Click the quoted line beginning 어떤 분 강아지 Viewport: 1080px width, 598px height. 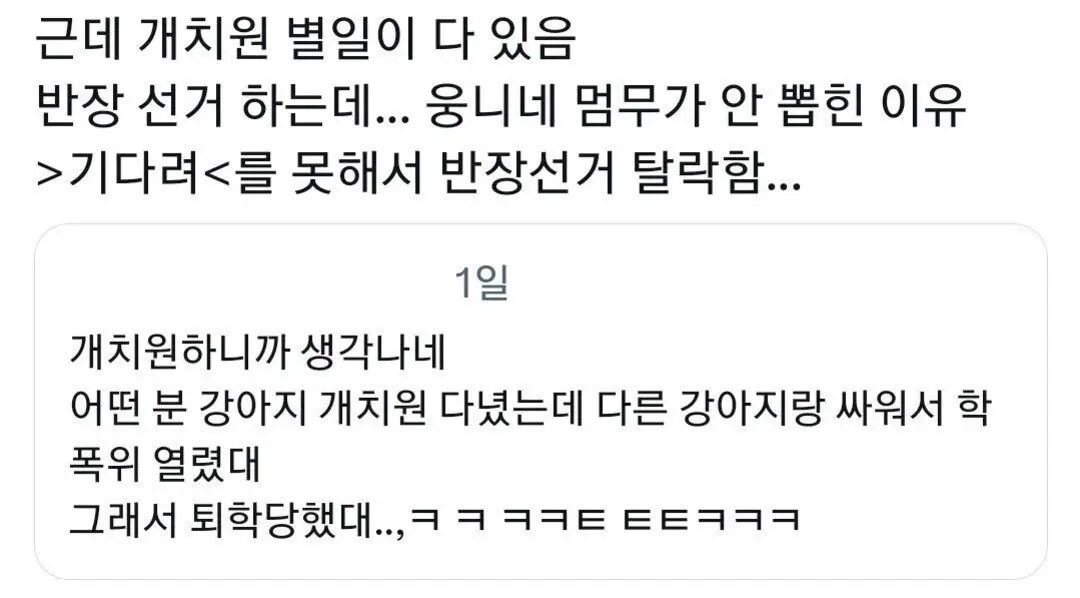[530, 407]
